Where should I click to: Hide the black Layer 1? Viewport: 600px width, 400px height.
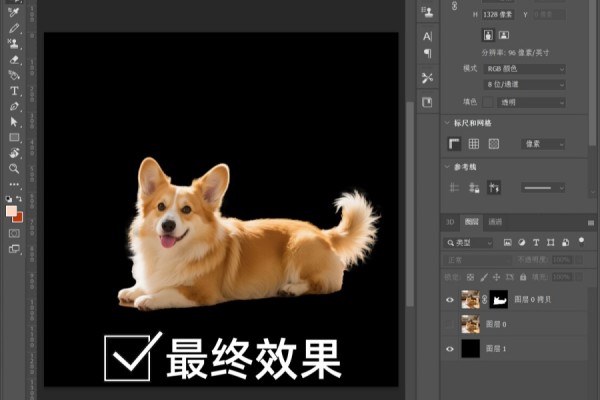pyautogui.click(x=450, y=349)
